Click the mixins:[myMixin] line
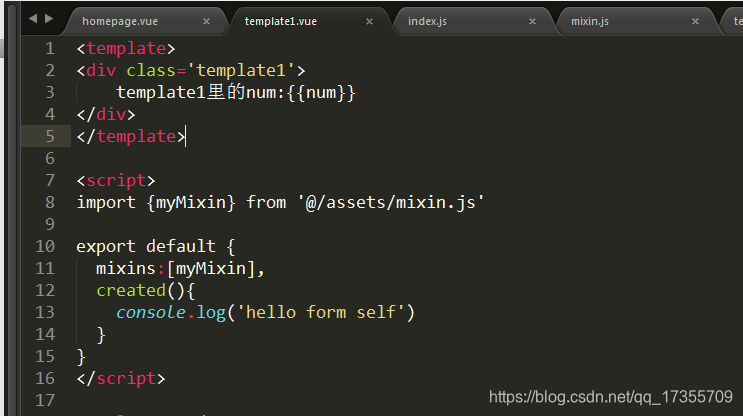Image resolution: width=743 pixels, height=416 pixels. pyautogui.click(x=180, y=269)
